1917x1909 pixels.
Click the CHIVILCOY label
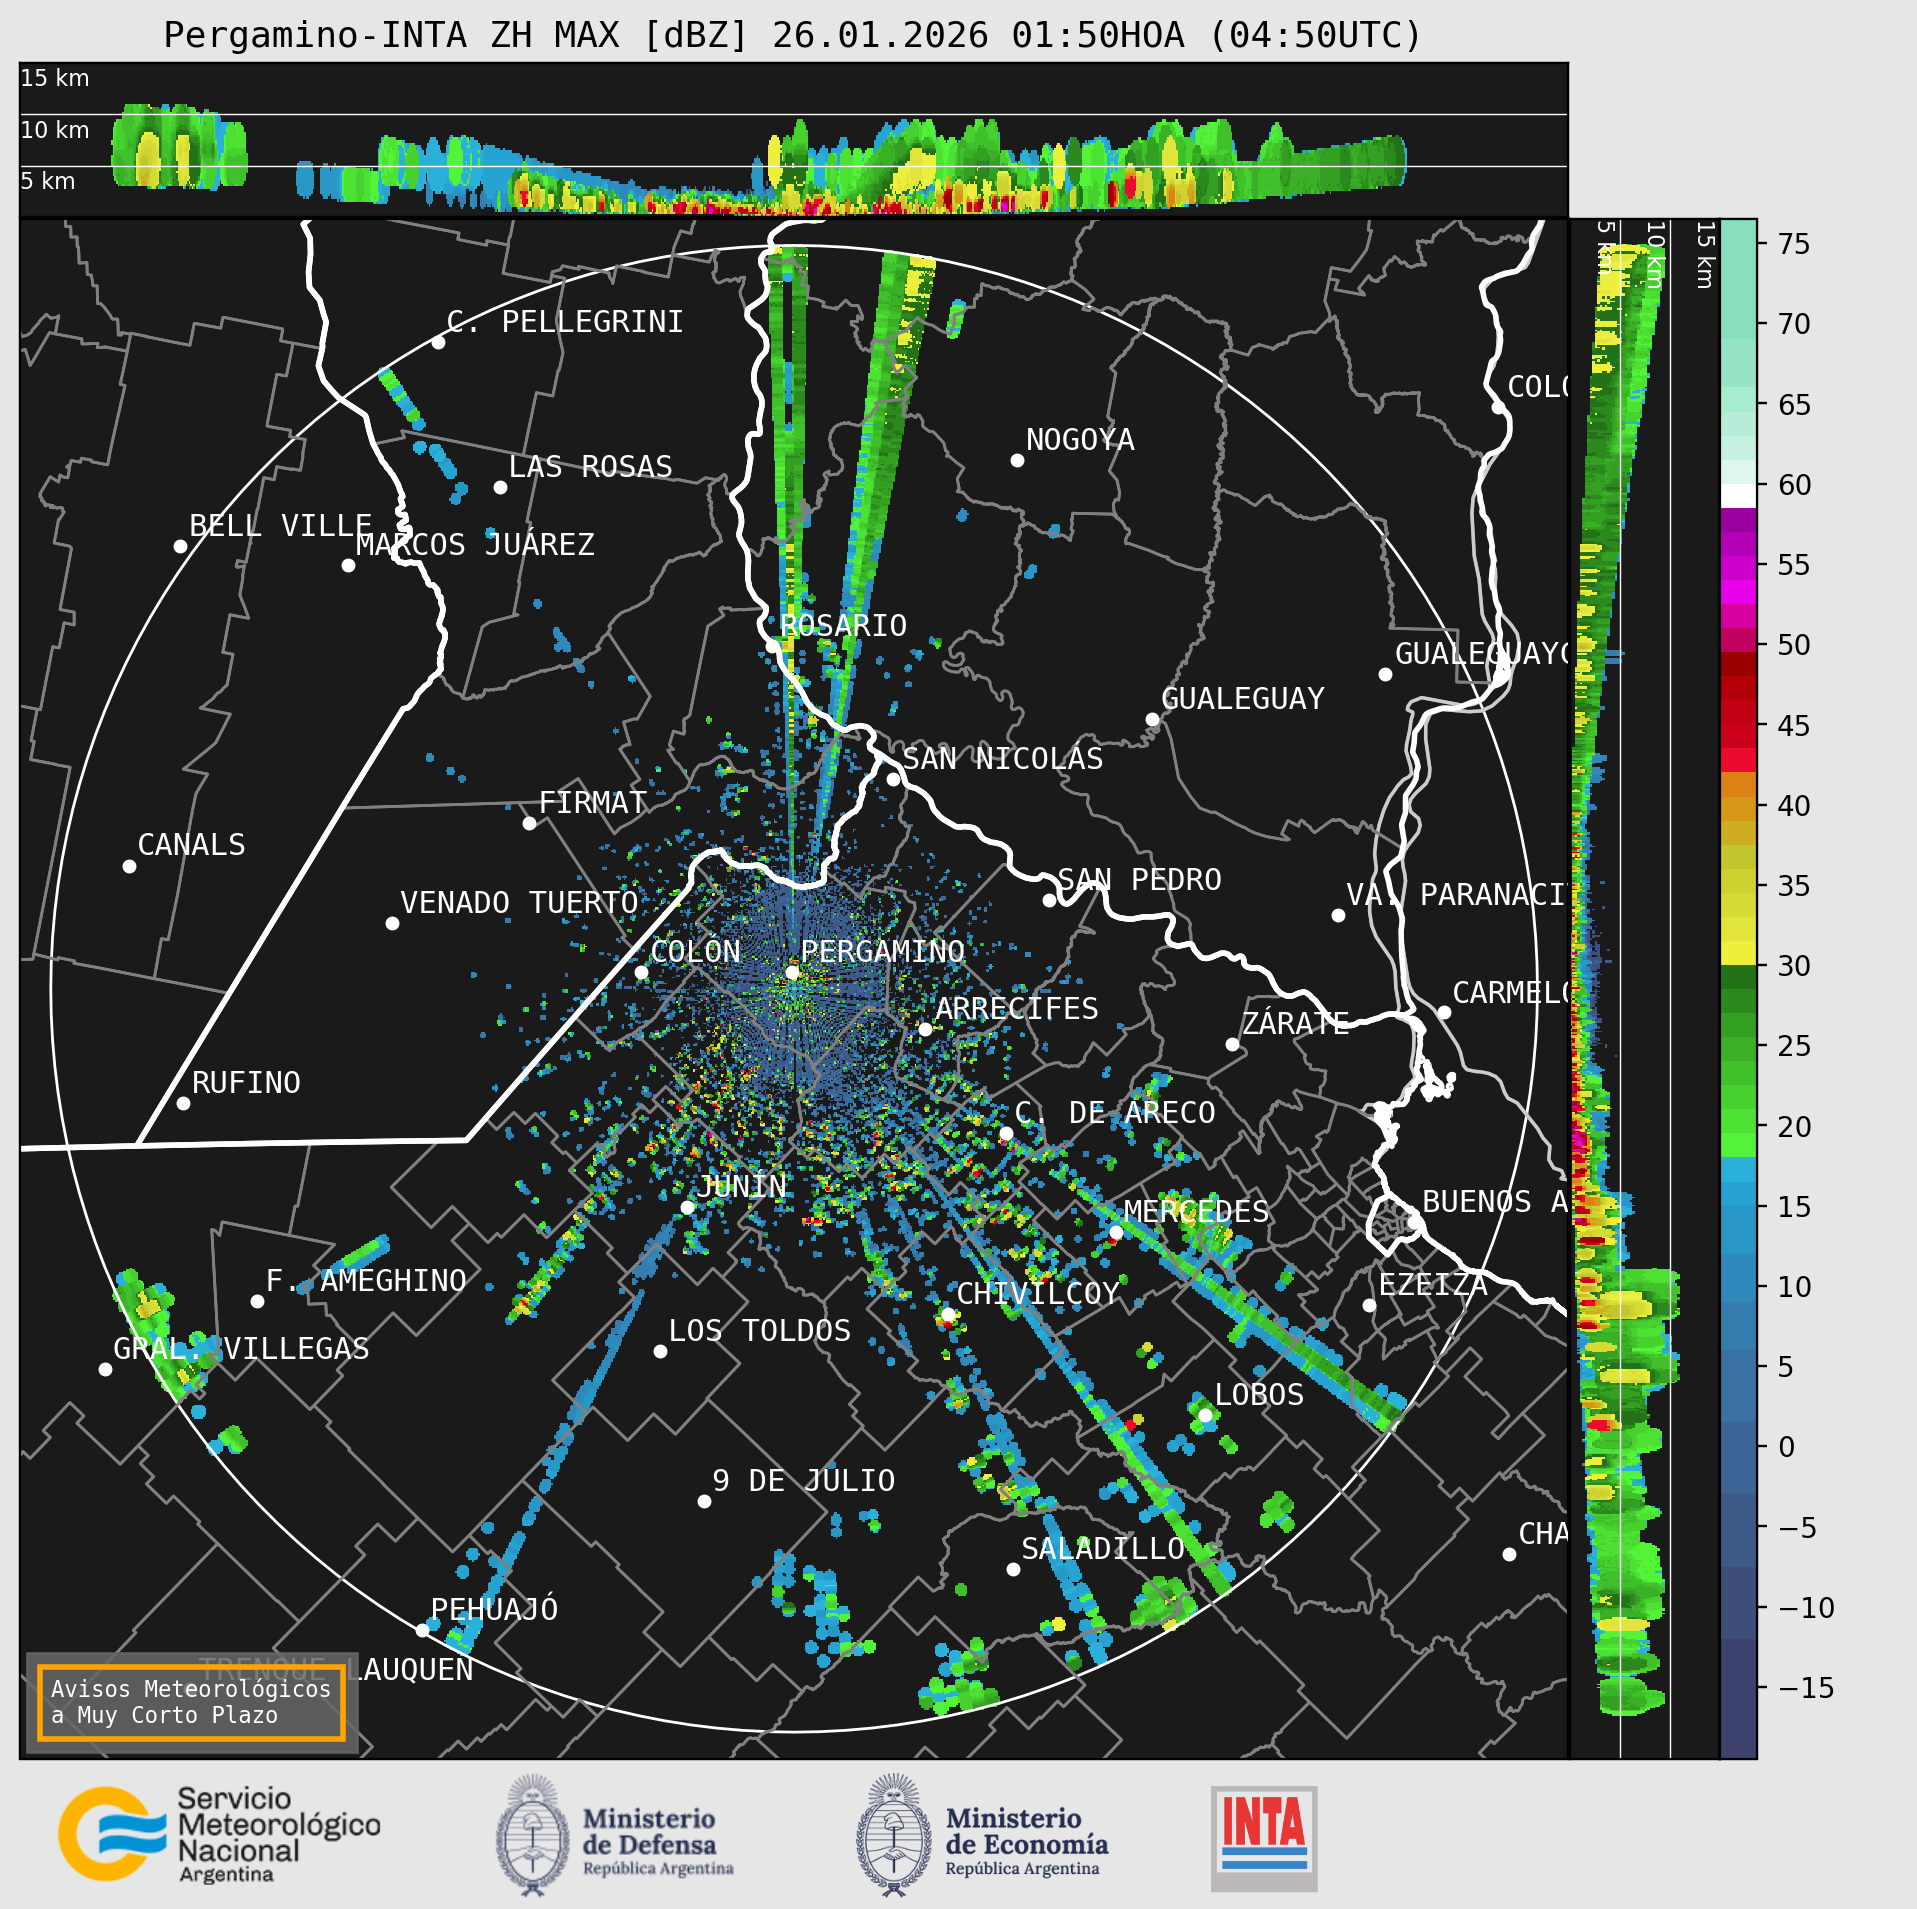1038,1293
